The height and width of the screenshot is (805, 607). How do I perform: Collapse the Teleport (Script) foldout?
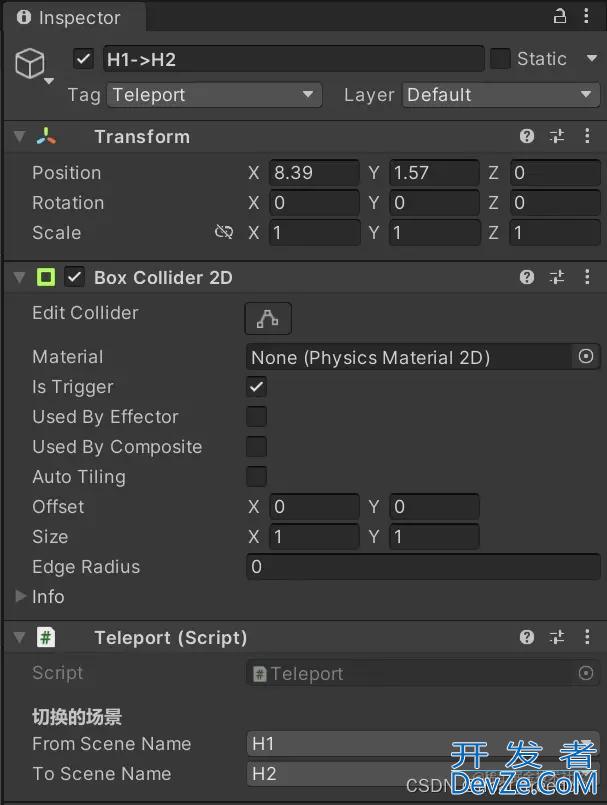click(x=20, y=637)
